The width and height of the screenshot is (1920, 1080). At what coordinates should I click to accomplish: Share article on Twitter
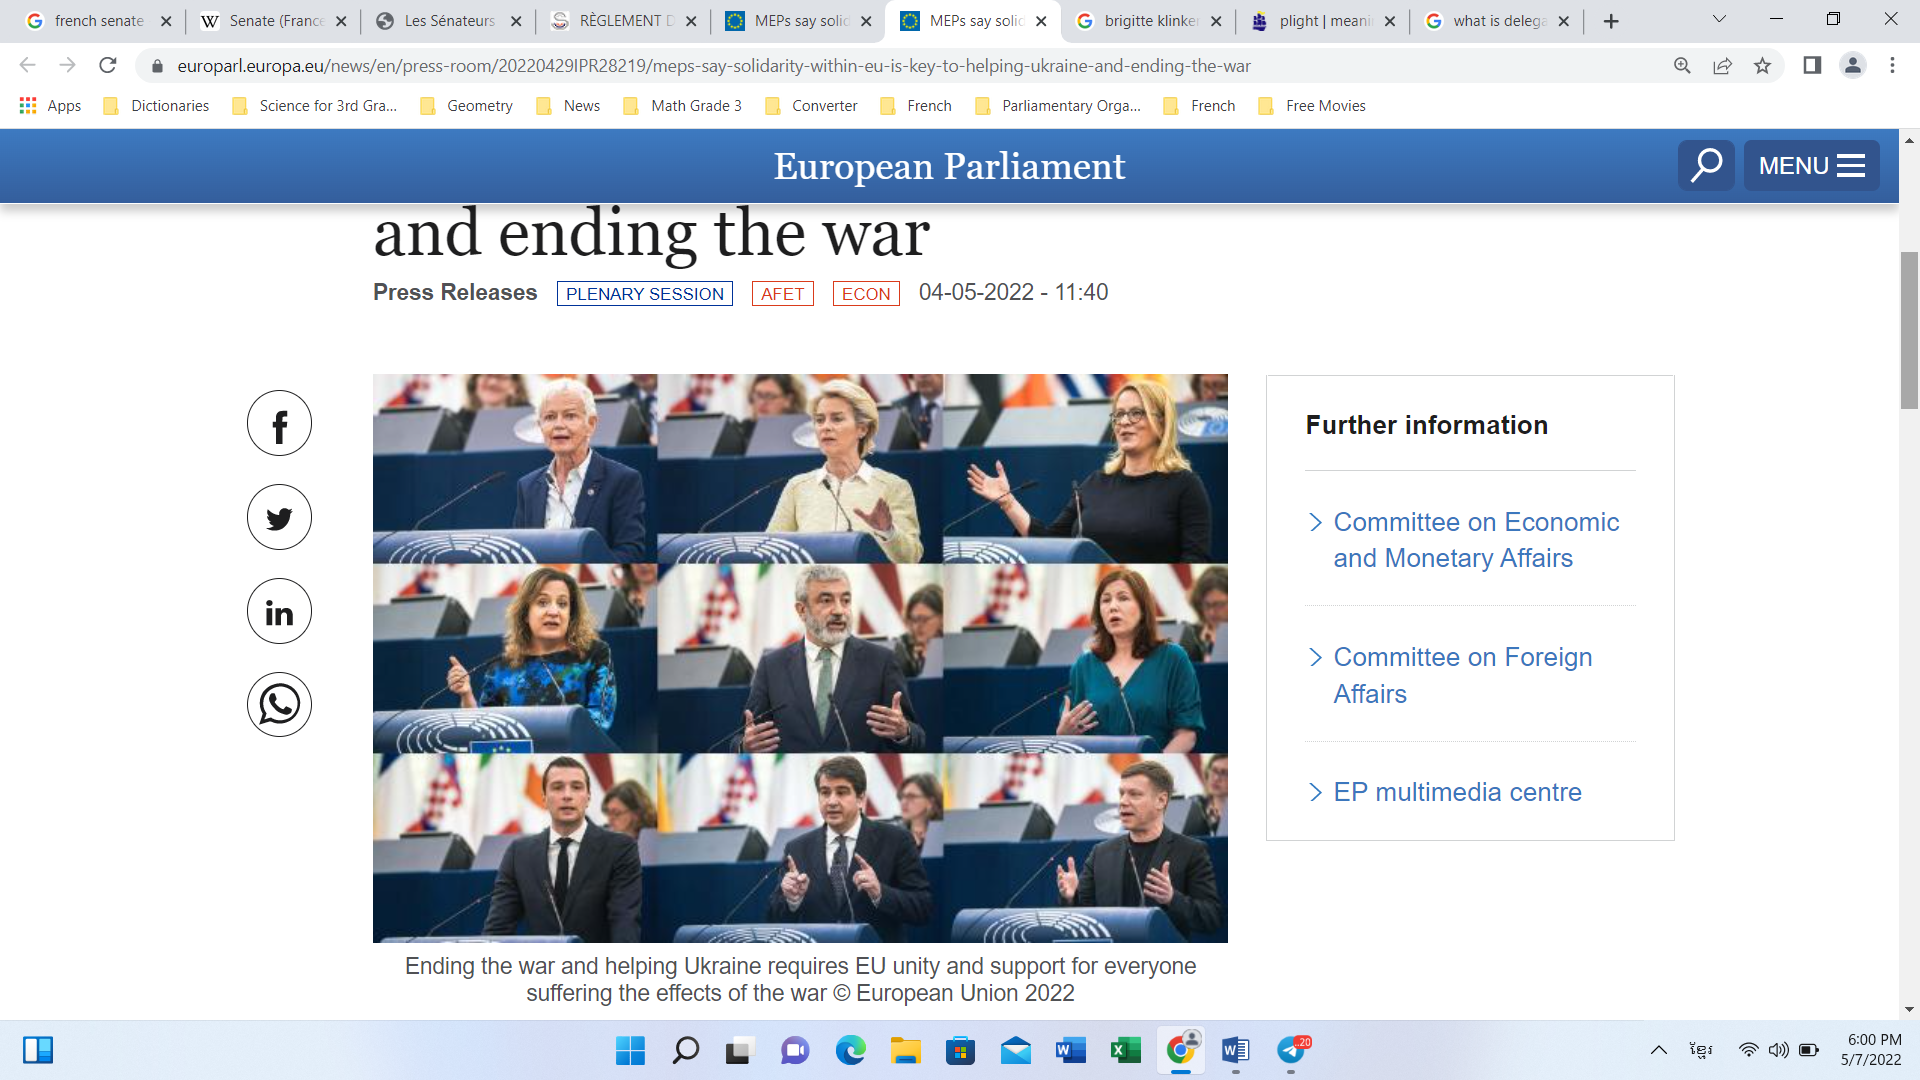click(x=279, y=517)
